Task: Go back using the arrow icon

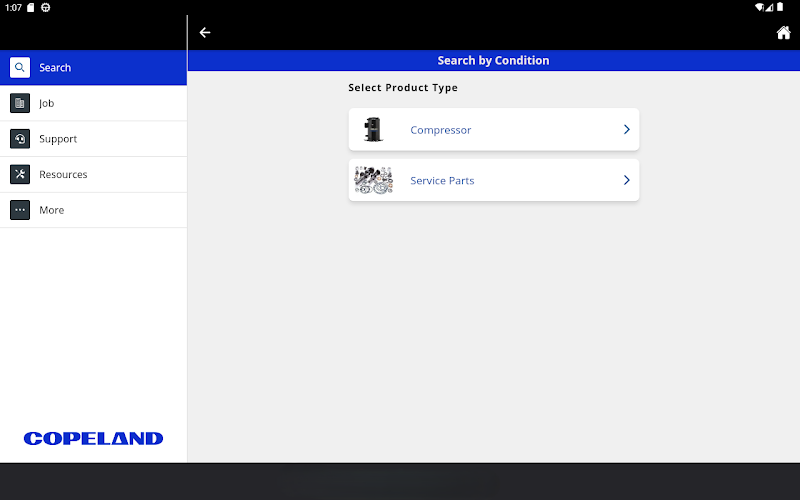Action: point(205,33)
